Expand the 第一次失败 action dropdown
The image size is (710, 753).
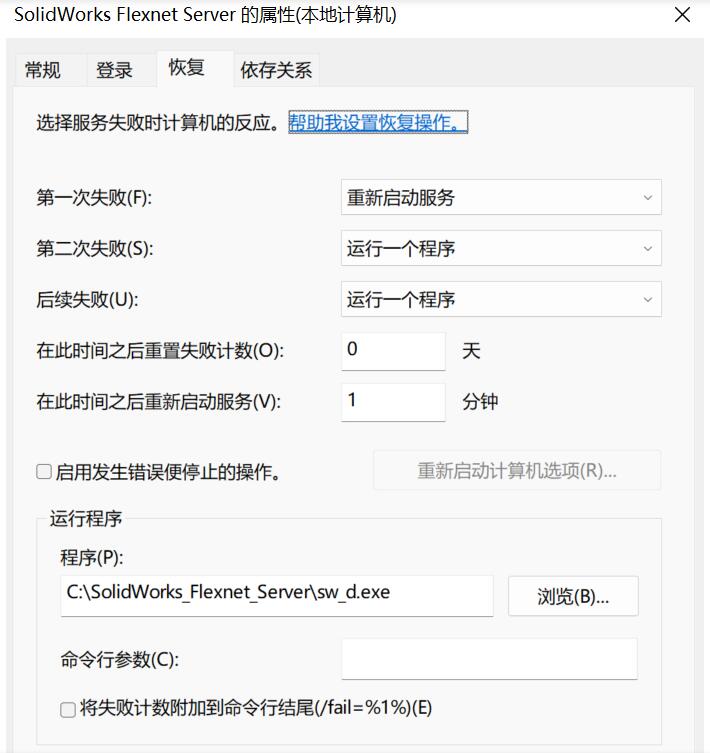[x=501, y=198]
